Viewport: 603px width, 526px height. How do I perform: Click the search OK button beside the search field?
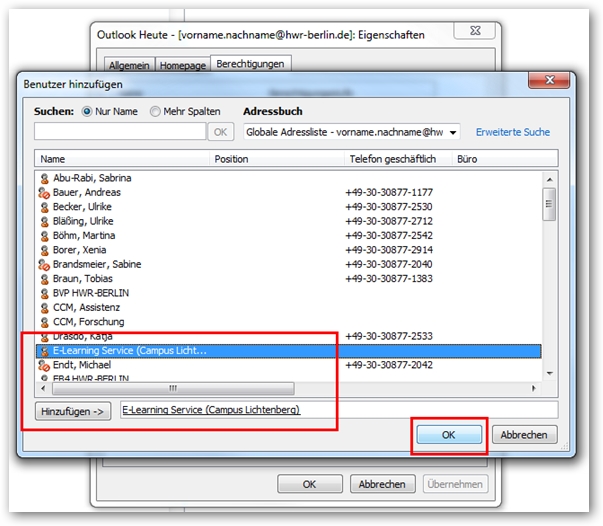tap(221, 132)
